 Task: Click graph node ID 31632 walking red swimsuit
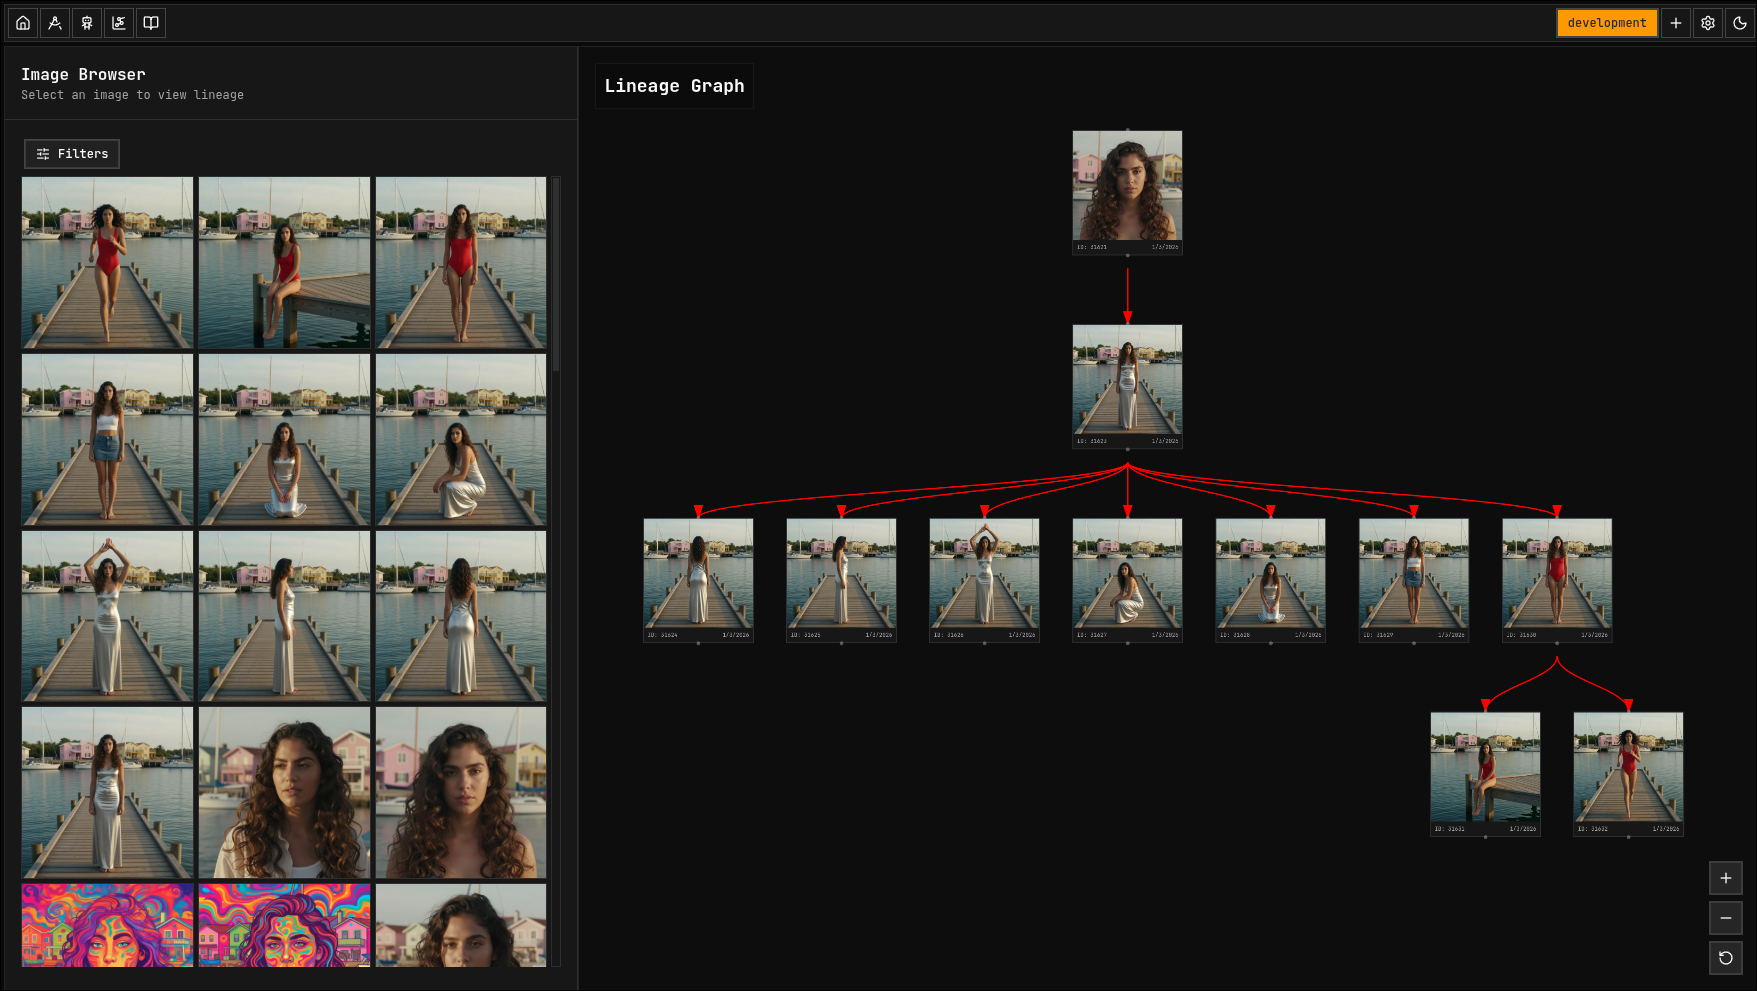1628,774
